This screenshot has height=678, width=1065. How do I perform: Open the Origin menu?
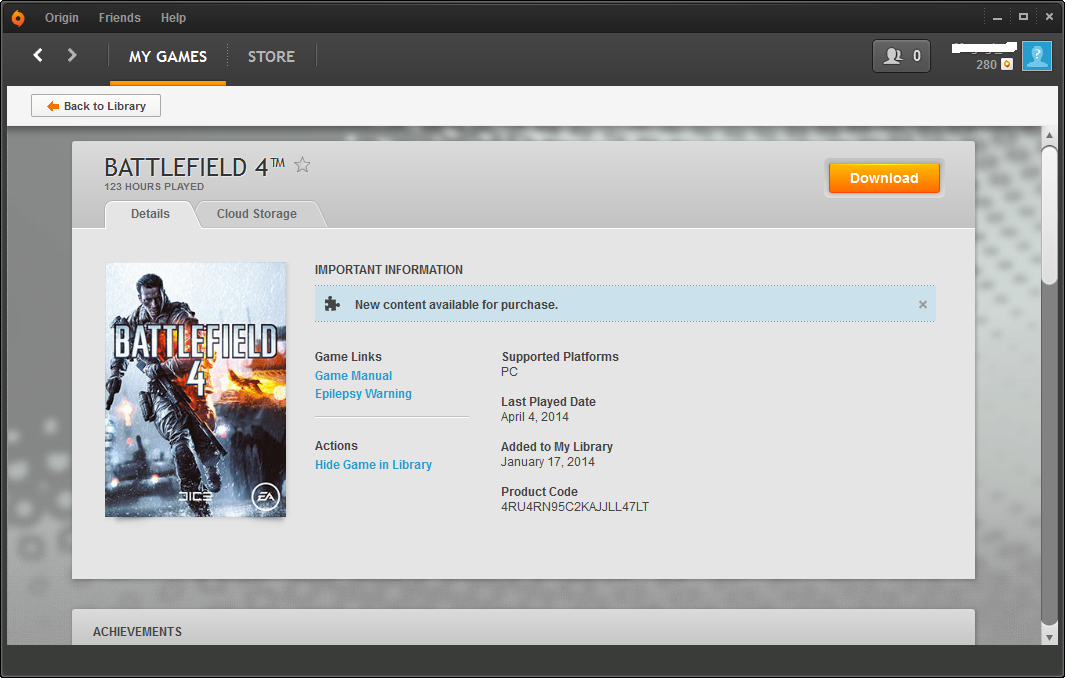pyautogui.click(x=62, y=18)
